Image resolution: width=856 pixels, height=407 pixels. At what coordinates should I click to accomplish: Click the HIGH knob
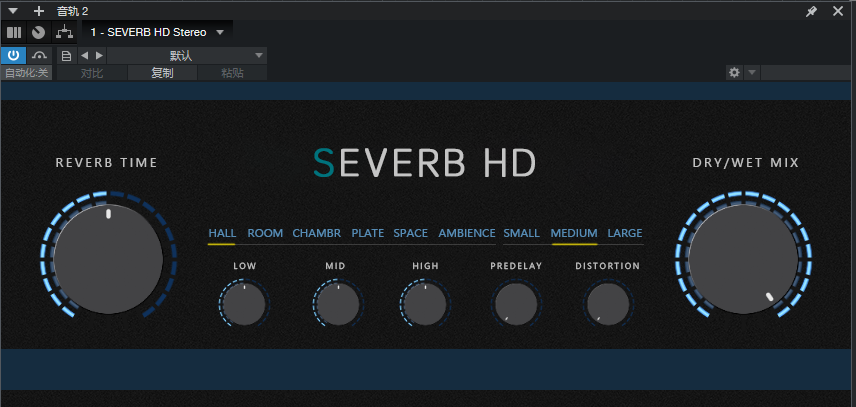point(425,304)
